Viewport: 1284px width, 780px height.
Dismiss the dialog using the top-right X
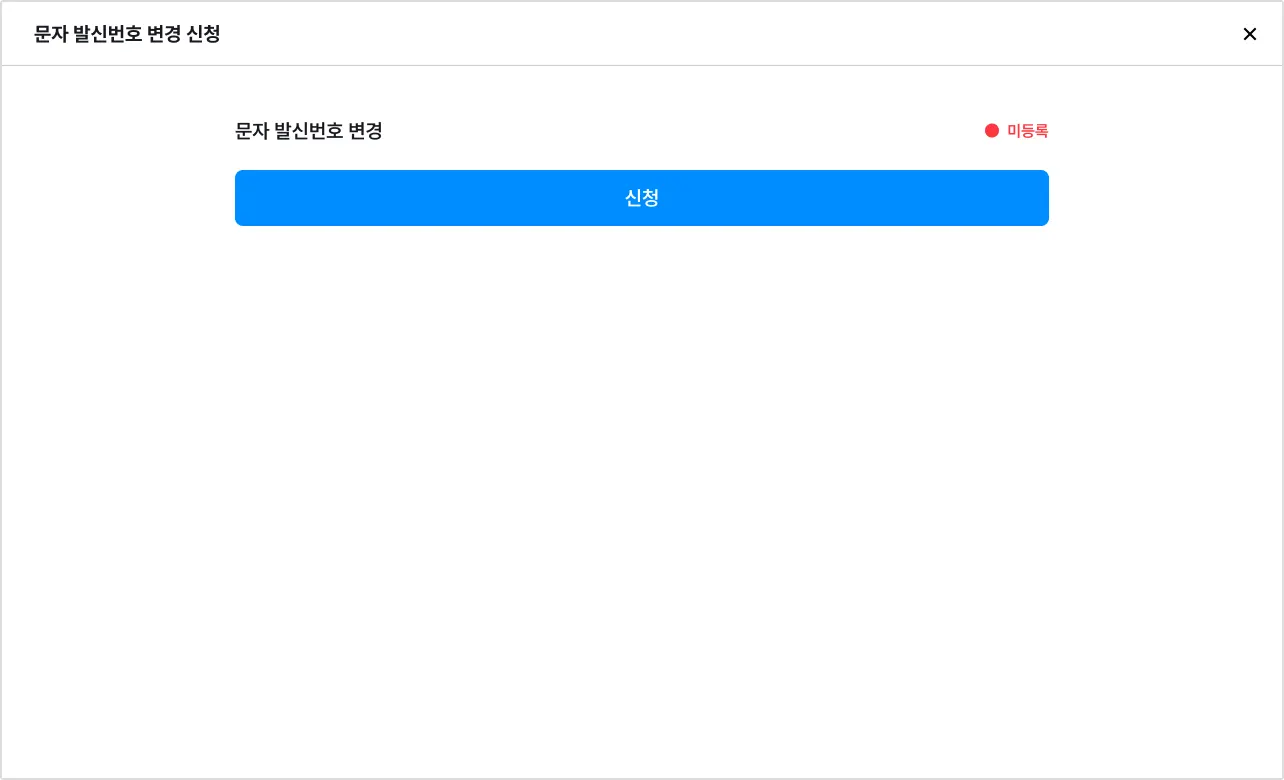coord(1249,34)
